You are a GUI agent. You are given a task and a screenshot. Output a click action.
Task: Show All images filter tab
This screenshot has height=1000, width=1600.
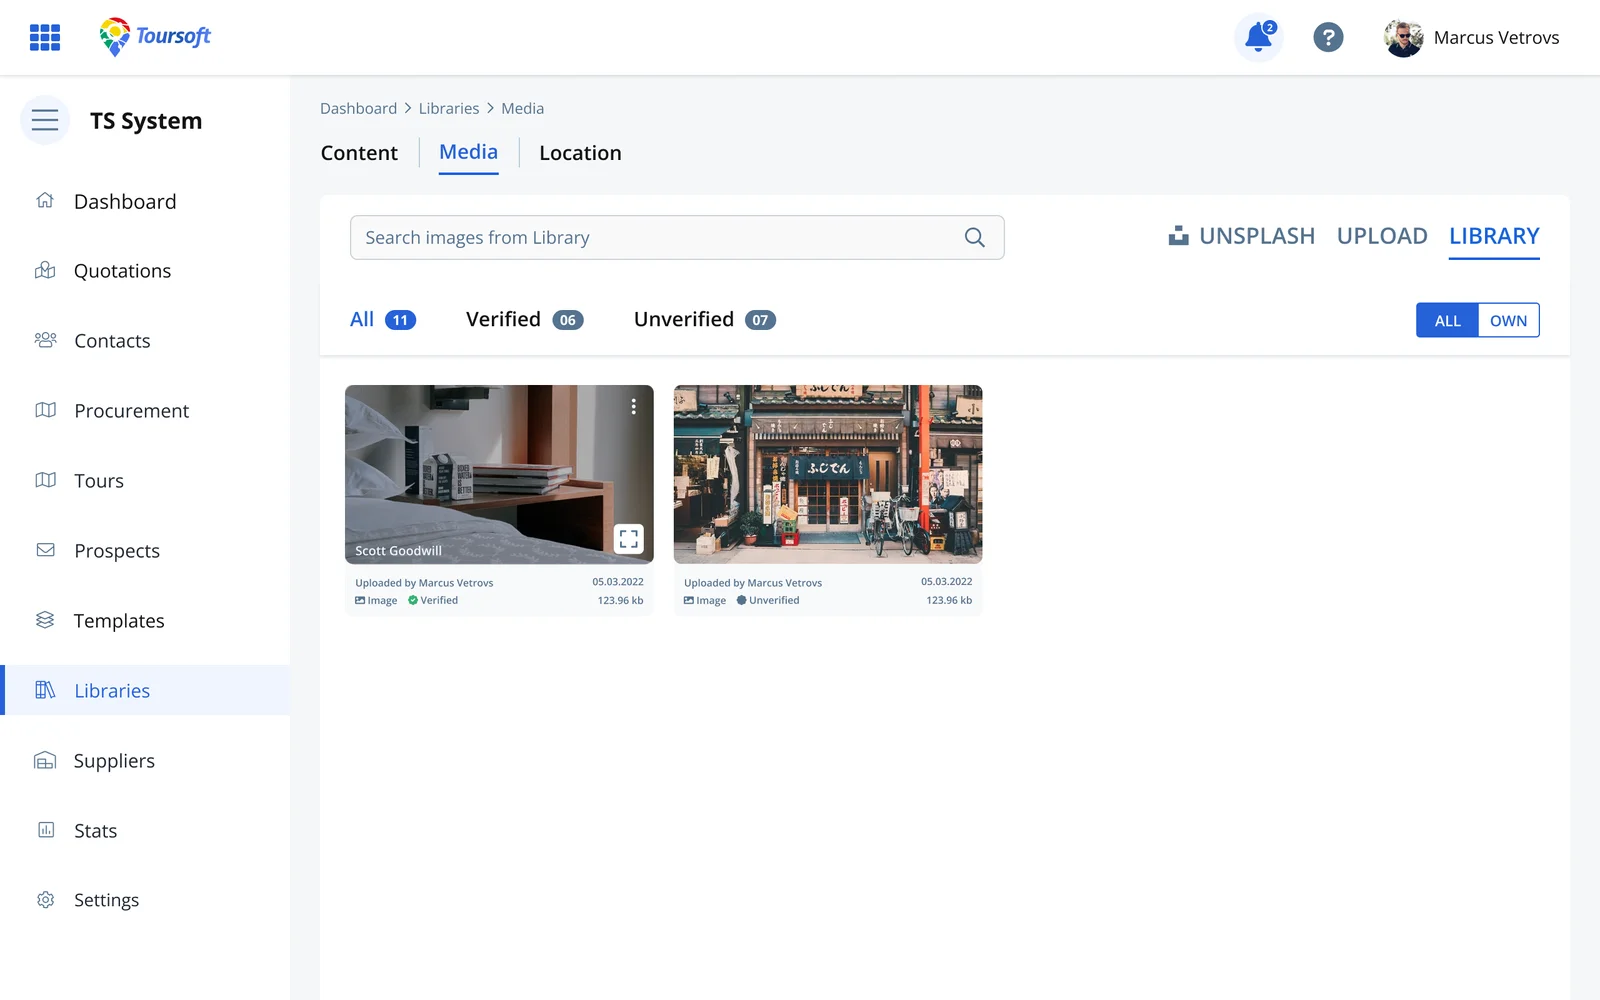click(382, 320)
